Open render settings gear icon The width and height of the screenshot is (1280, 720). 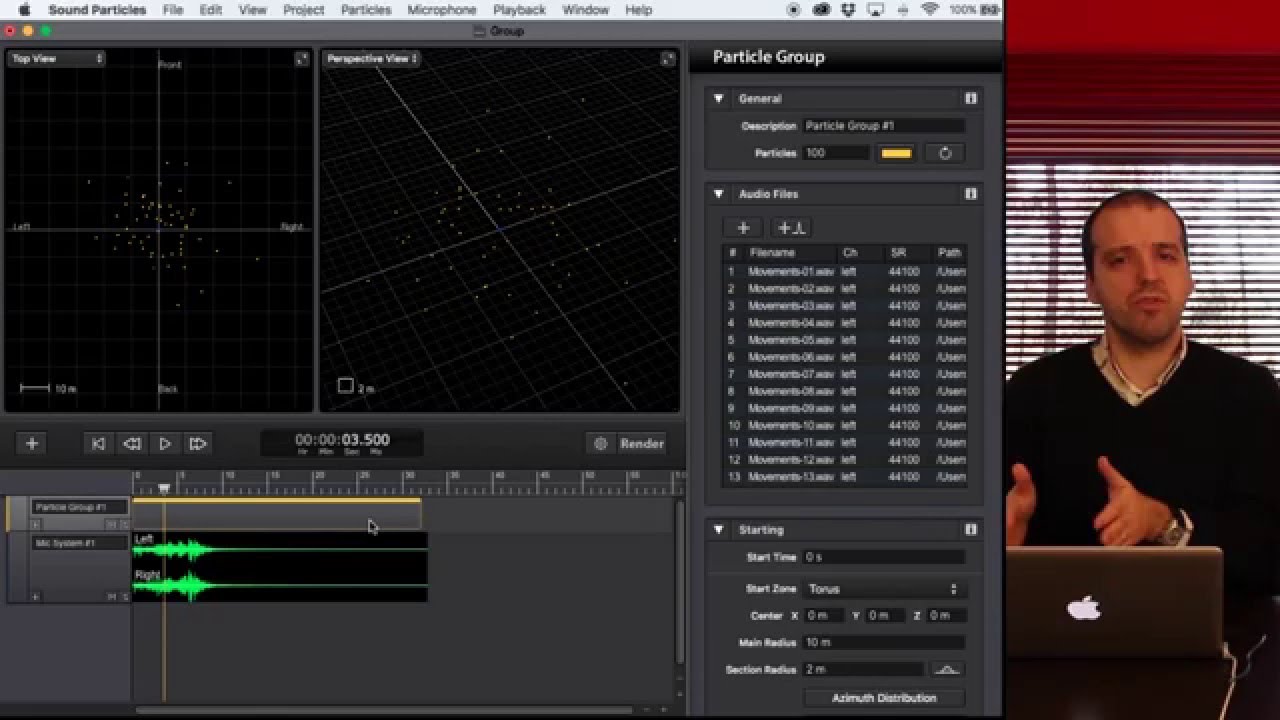601,444
